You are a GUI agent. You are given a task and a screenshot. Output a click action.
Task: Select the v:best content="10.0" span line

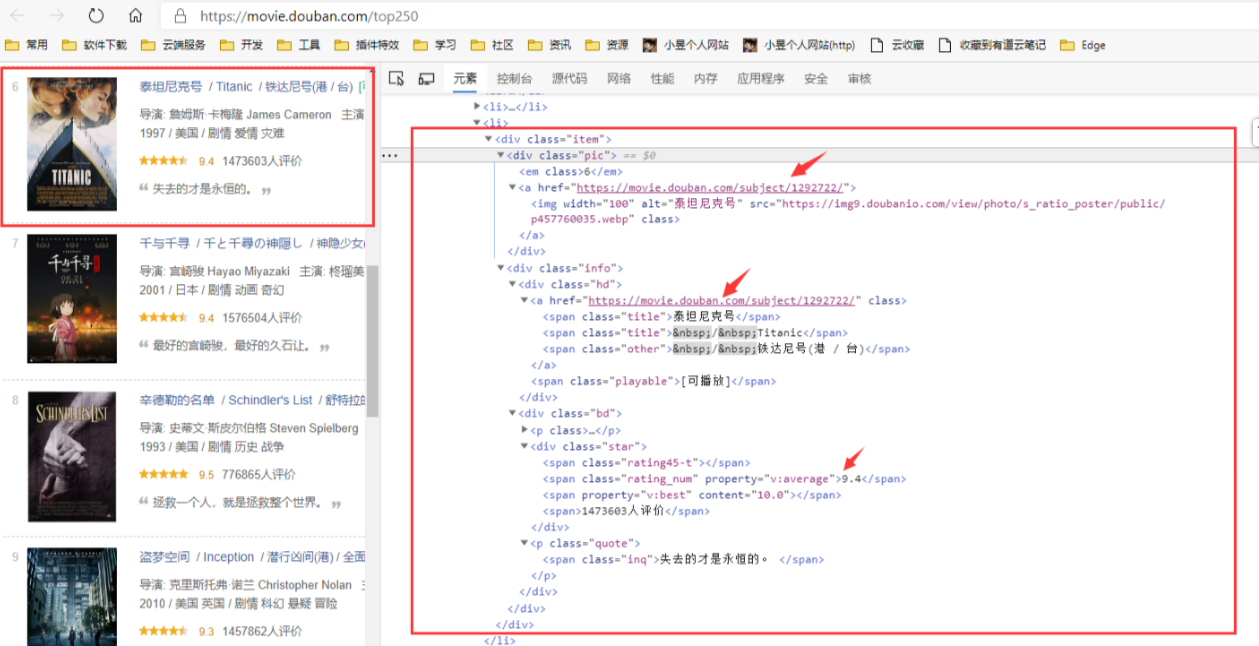pos(692,495)
